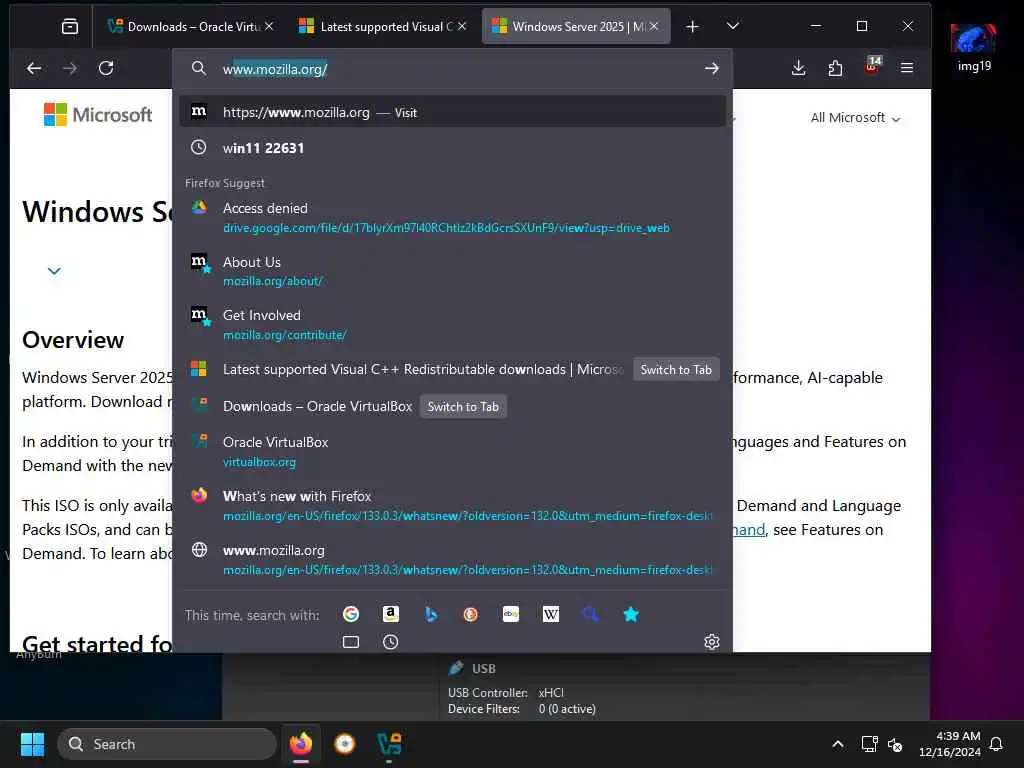Open the Extensions menu
This screenshot has height=768, width=1024.
835,68
